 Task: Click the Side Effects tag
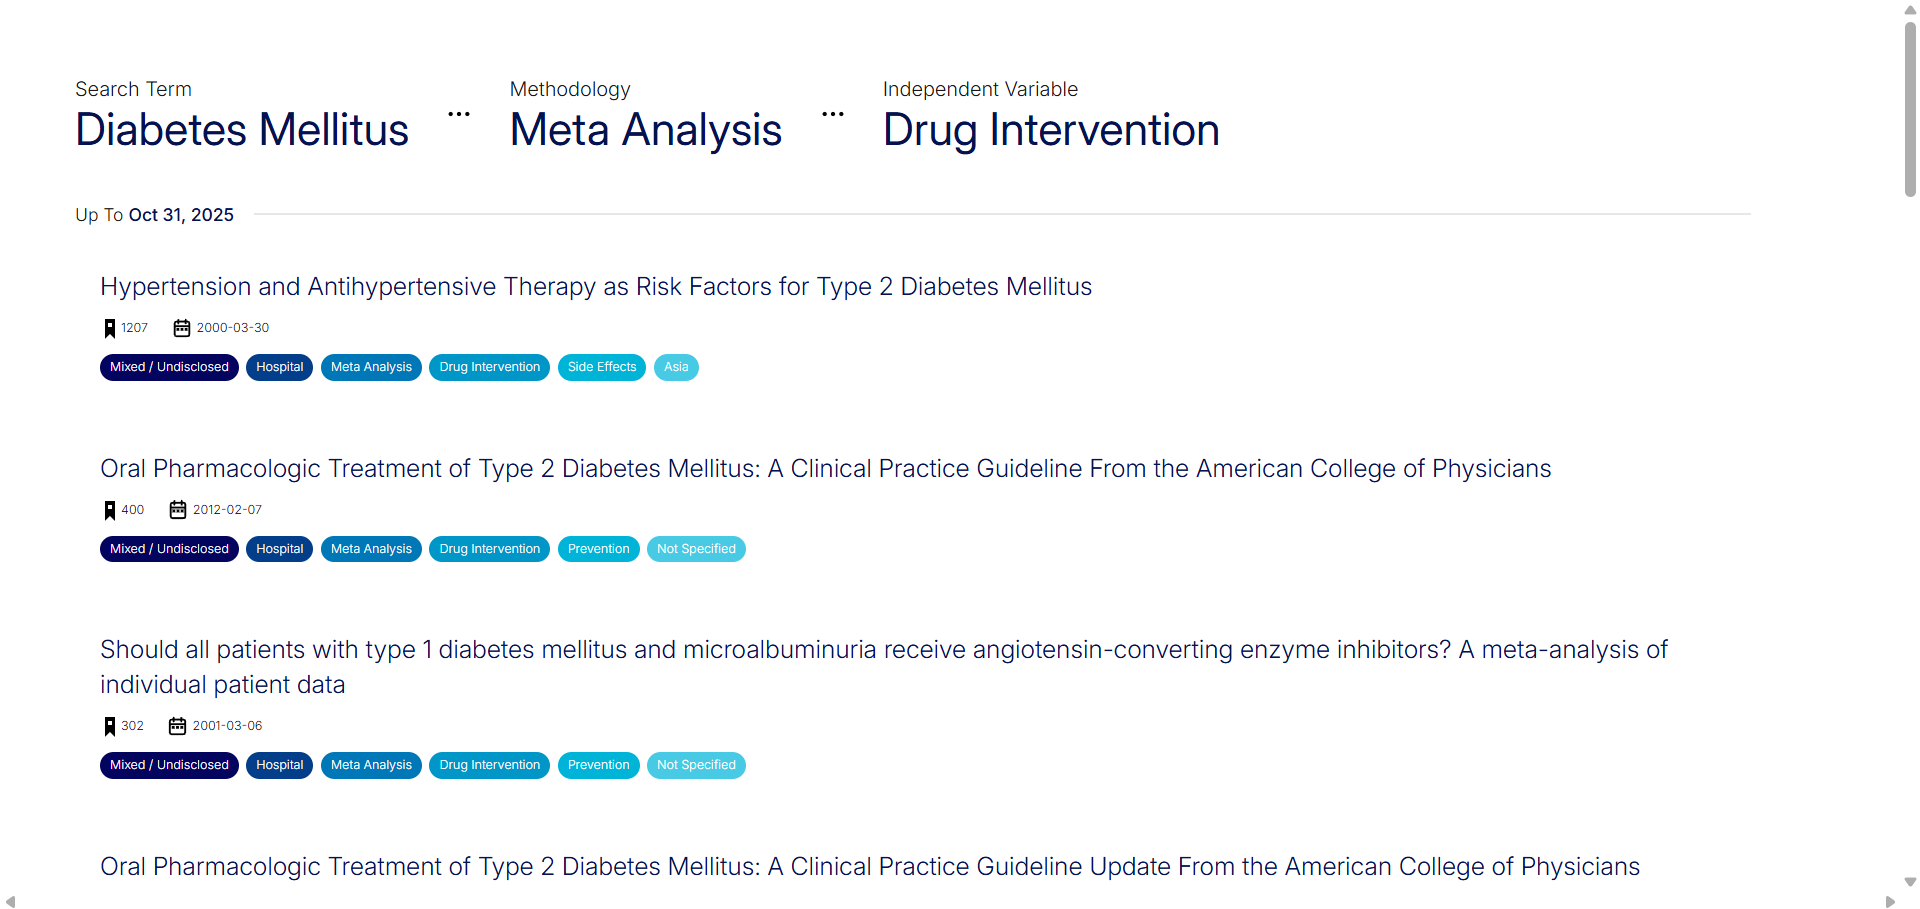click(x=602, y=368)
